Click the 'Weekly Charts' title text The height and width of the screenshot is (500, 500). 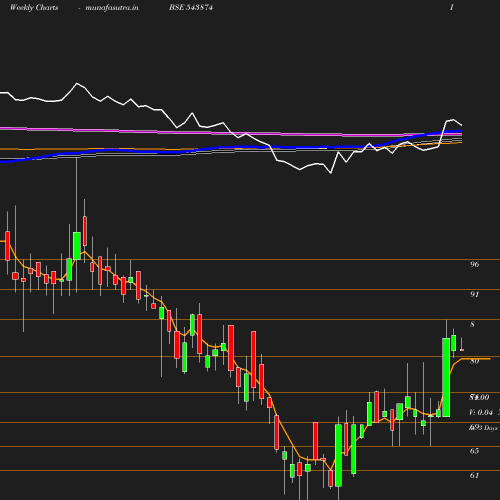(34, 8)
